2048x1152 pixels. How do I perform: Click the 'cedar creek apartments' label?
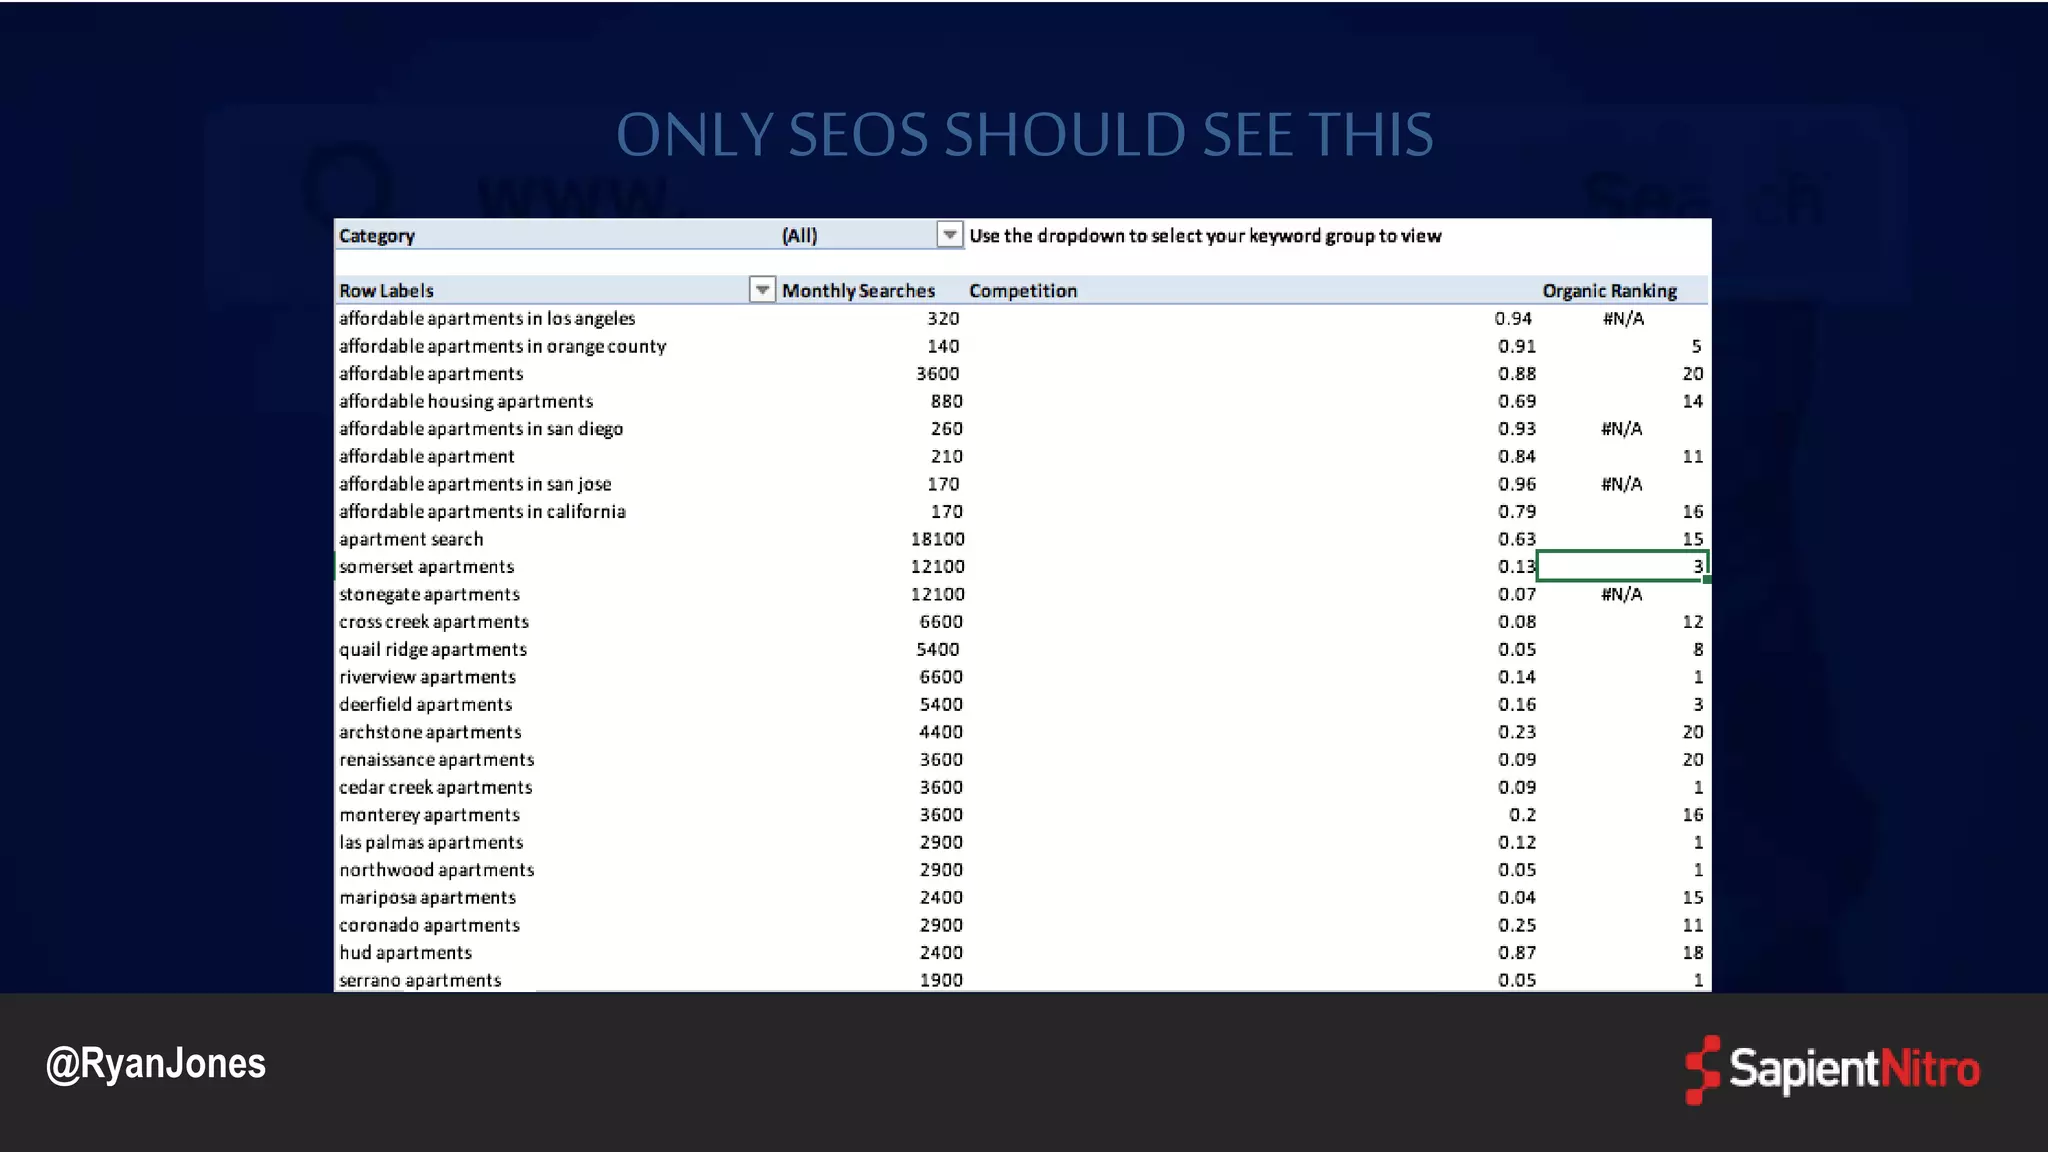click(x=435, y=788)
